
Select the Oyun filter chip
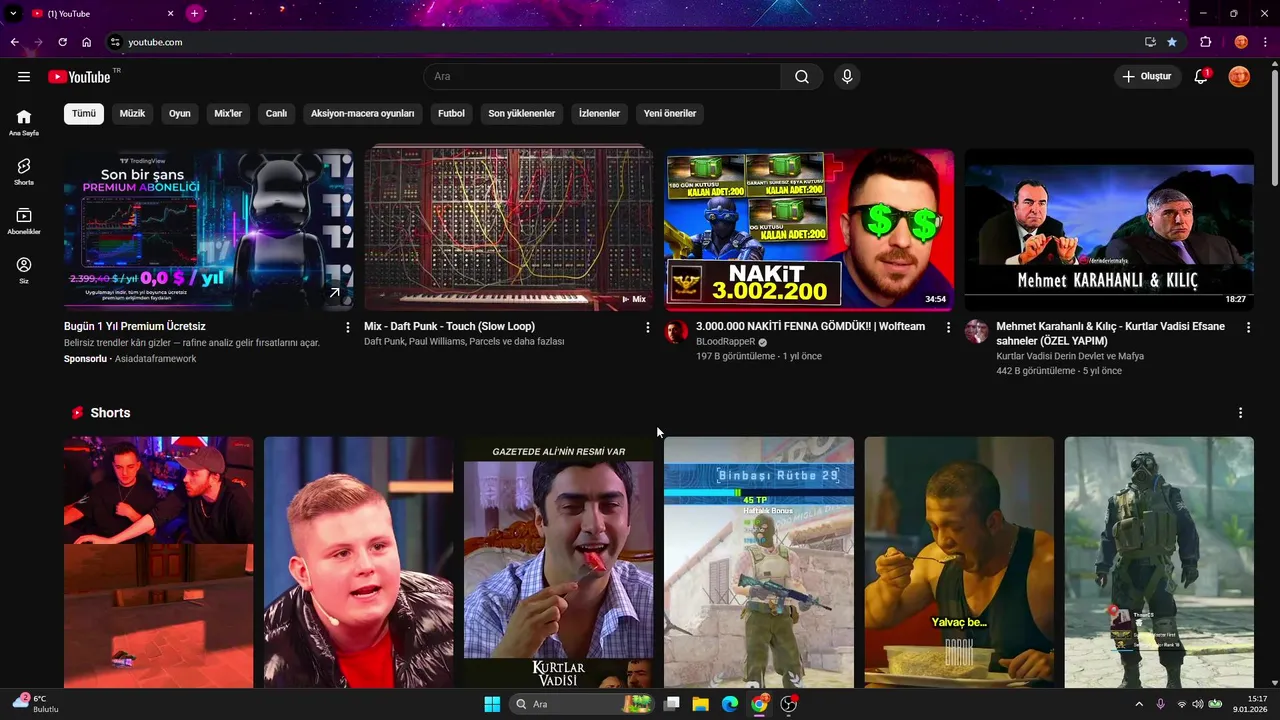[x=180, y=113]
